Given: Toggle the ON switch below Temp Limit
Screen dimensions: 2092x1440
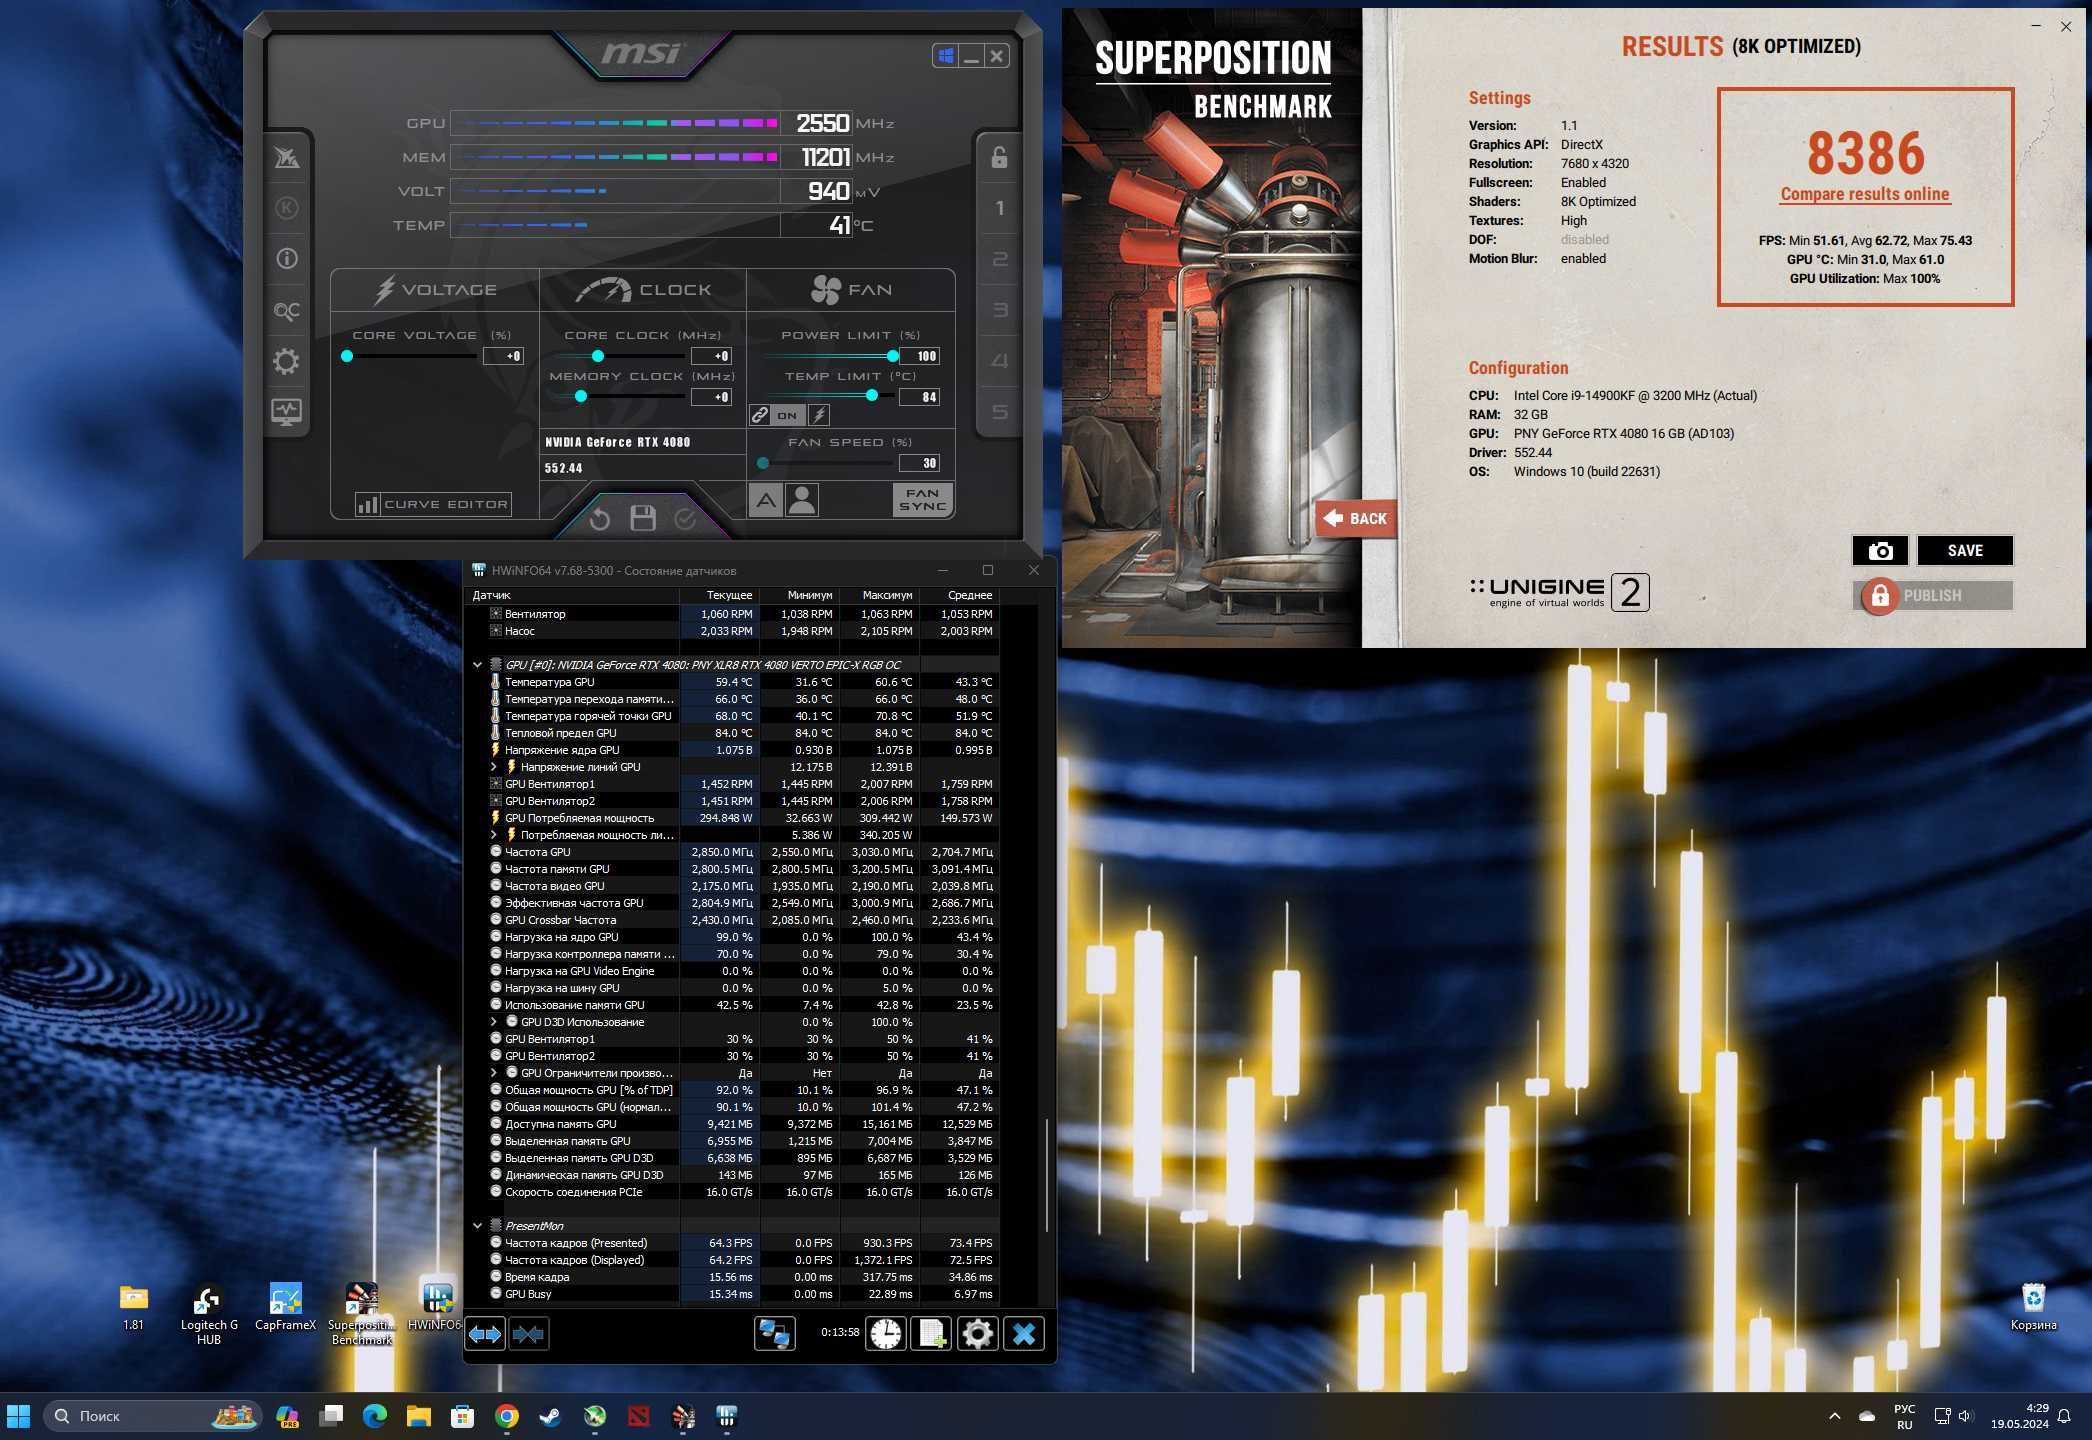Looking at the screenshot, I should point(788,415).
